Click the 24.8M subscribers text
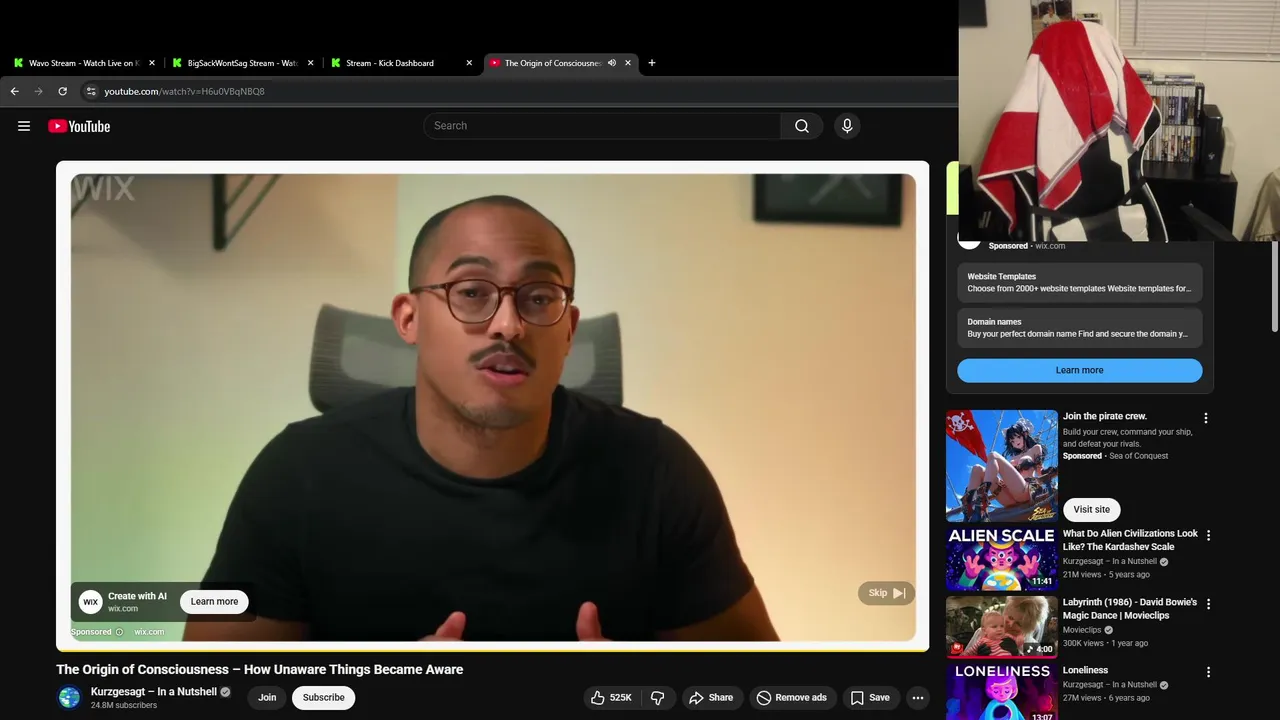The width and height of the screenshot is (1280, 720). click(x=124, y=705)
